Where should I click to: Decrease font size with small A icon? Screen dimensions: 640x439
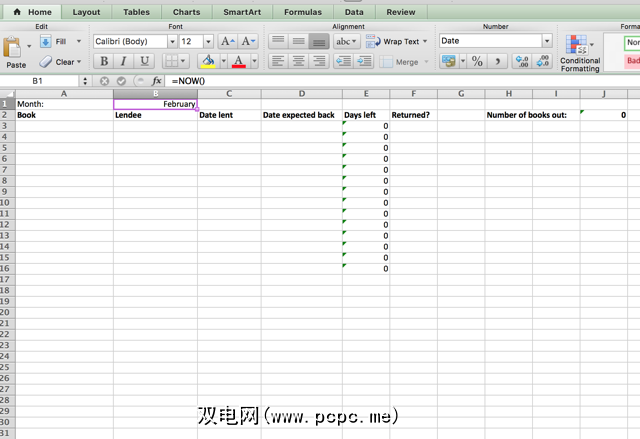pos(248,41)
